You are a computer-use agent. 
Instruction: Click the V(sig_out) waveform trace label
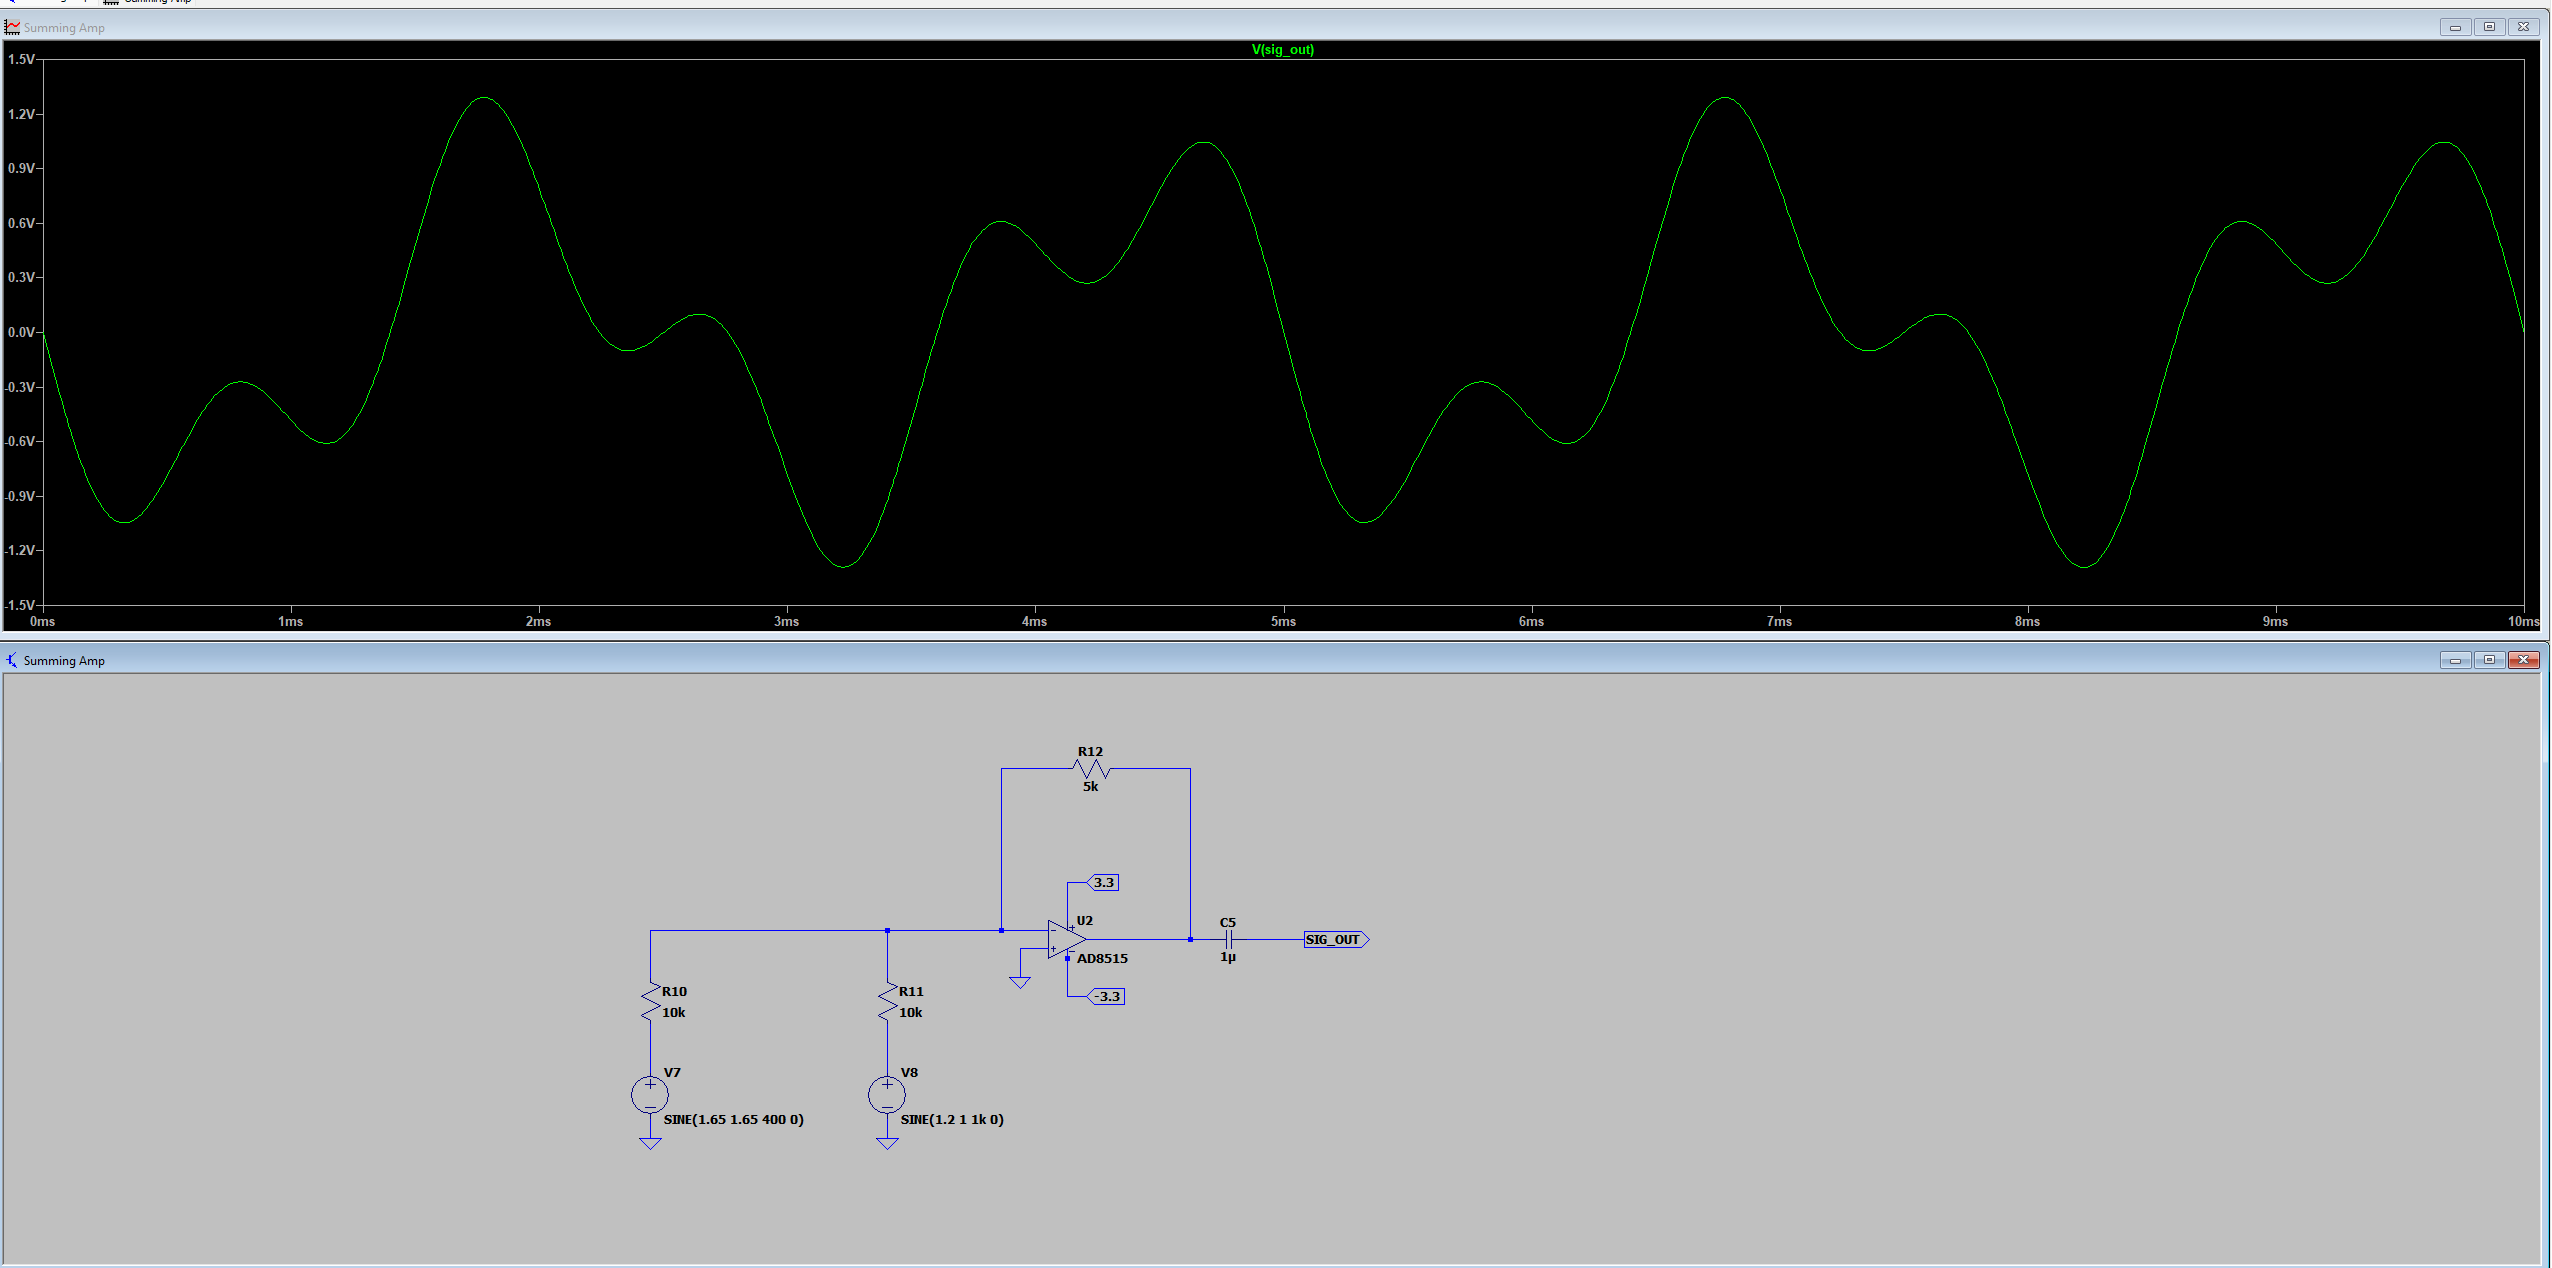[1287, 50]
